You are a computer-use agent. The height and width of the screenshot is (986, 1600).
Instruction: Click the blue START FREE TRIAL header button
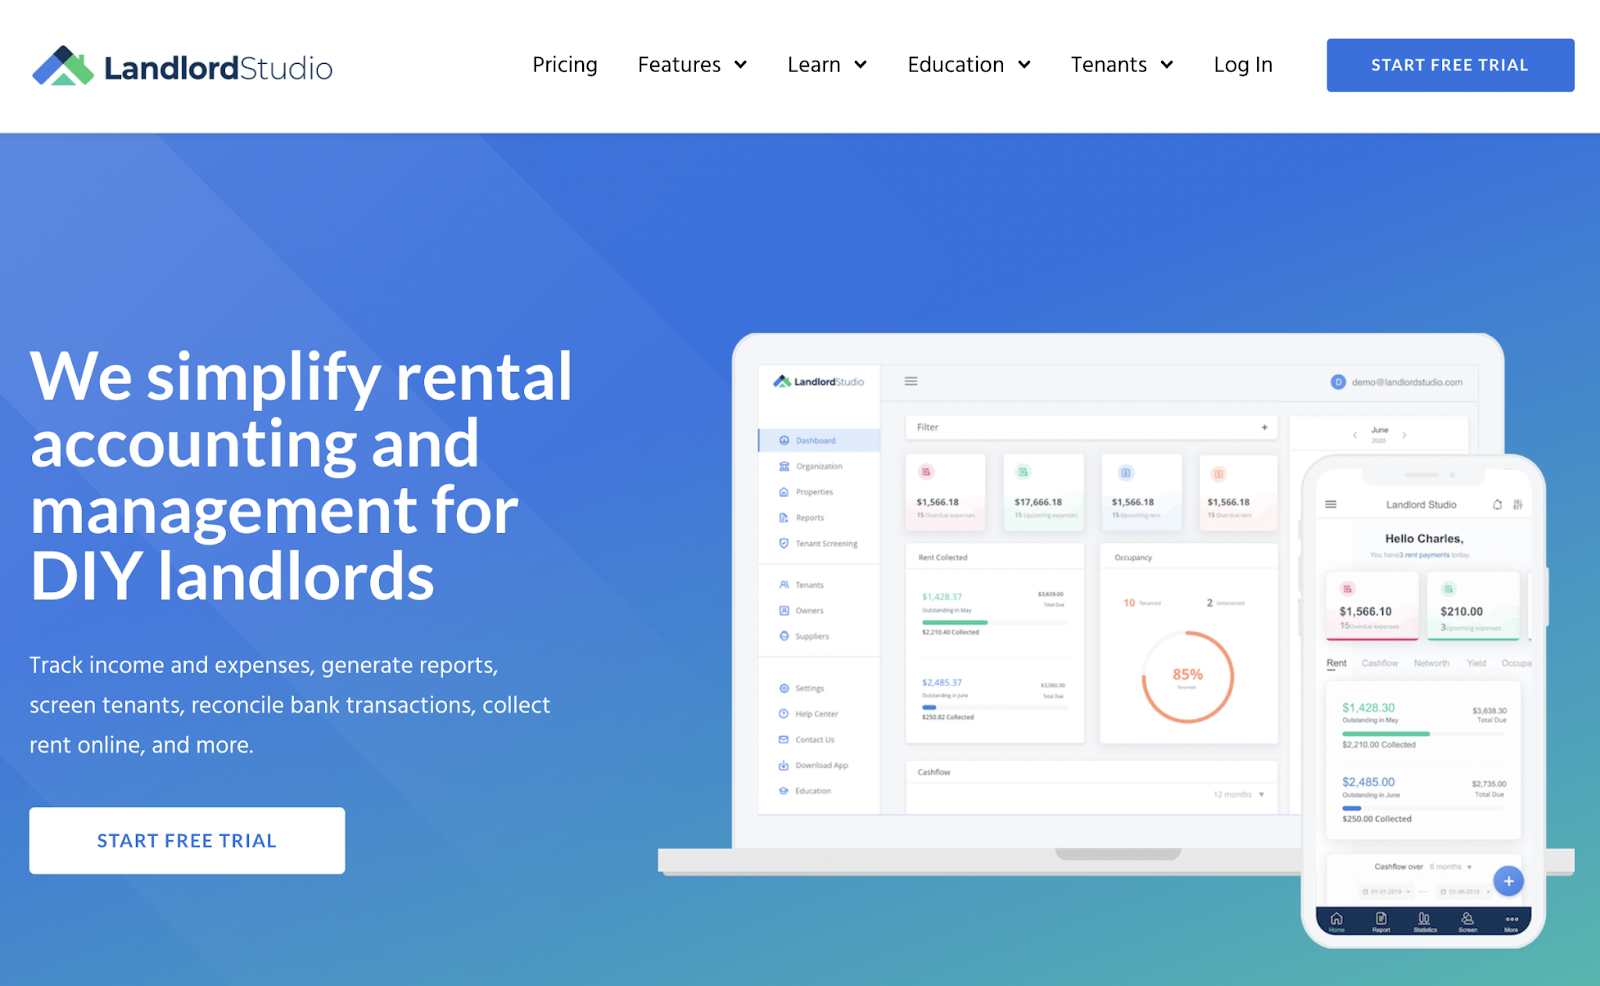pos(1450,65)
